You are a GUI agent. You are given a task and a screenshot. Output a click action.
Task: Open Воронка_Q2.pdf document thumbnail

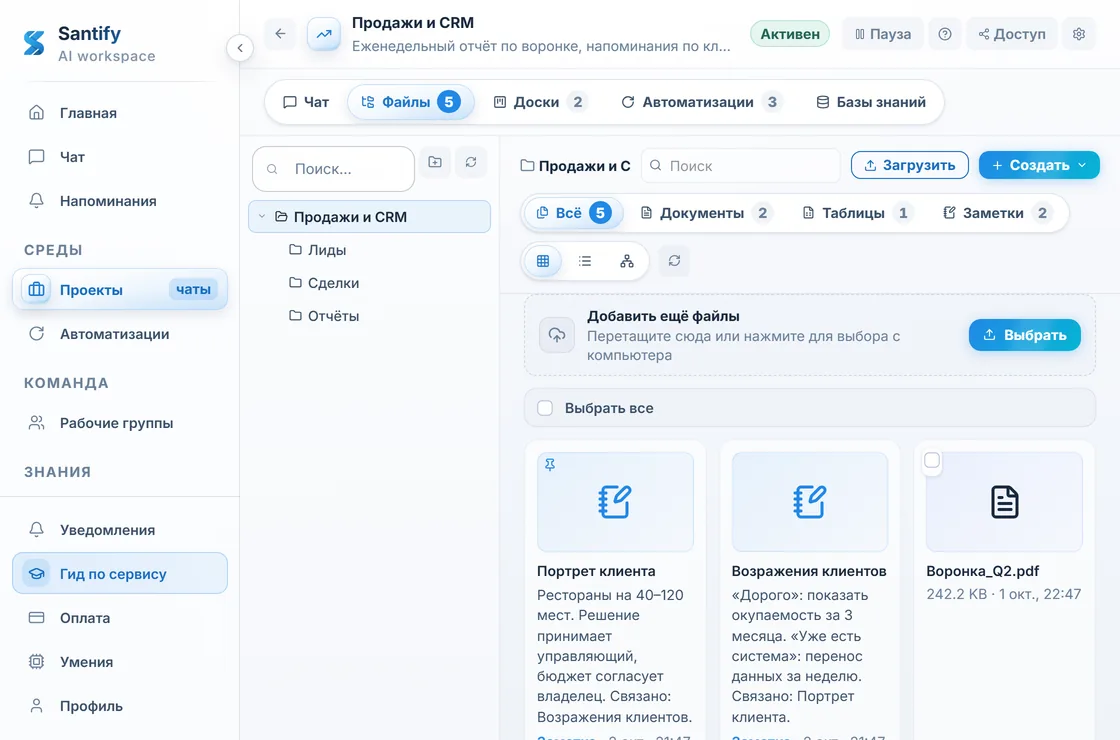tap(1004, 501)
